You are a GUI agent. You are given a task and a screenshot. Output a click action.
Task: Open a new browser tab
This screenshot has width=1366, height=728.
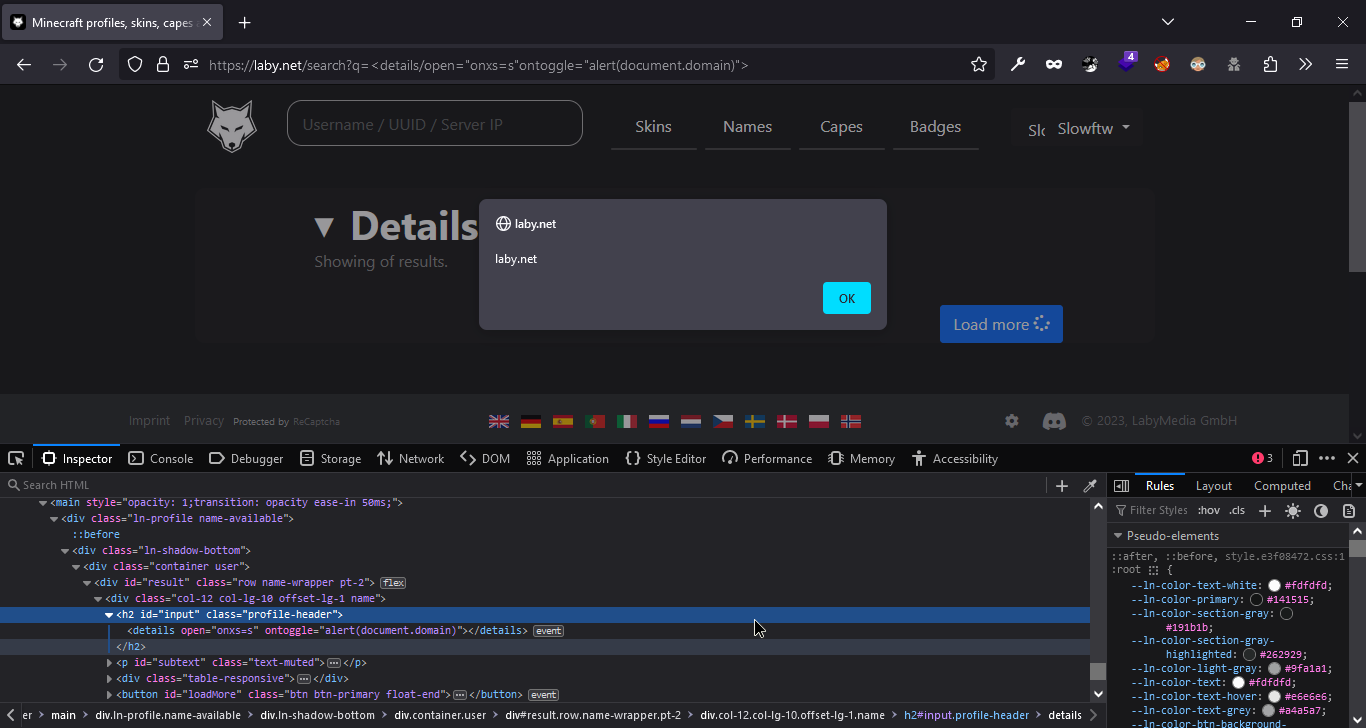coord(245,22)
